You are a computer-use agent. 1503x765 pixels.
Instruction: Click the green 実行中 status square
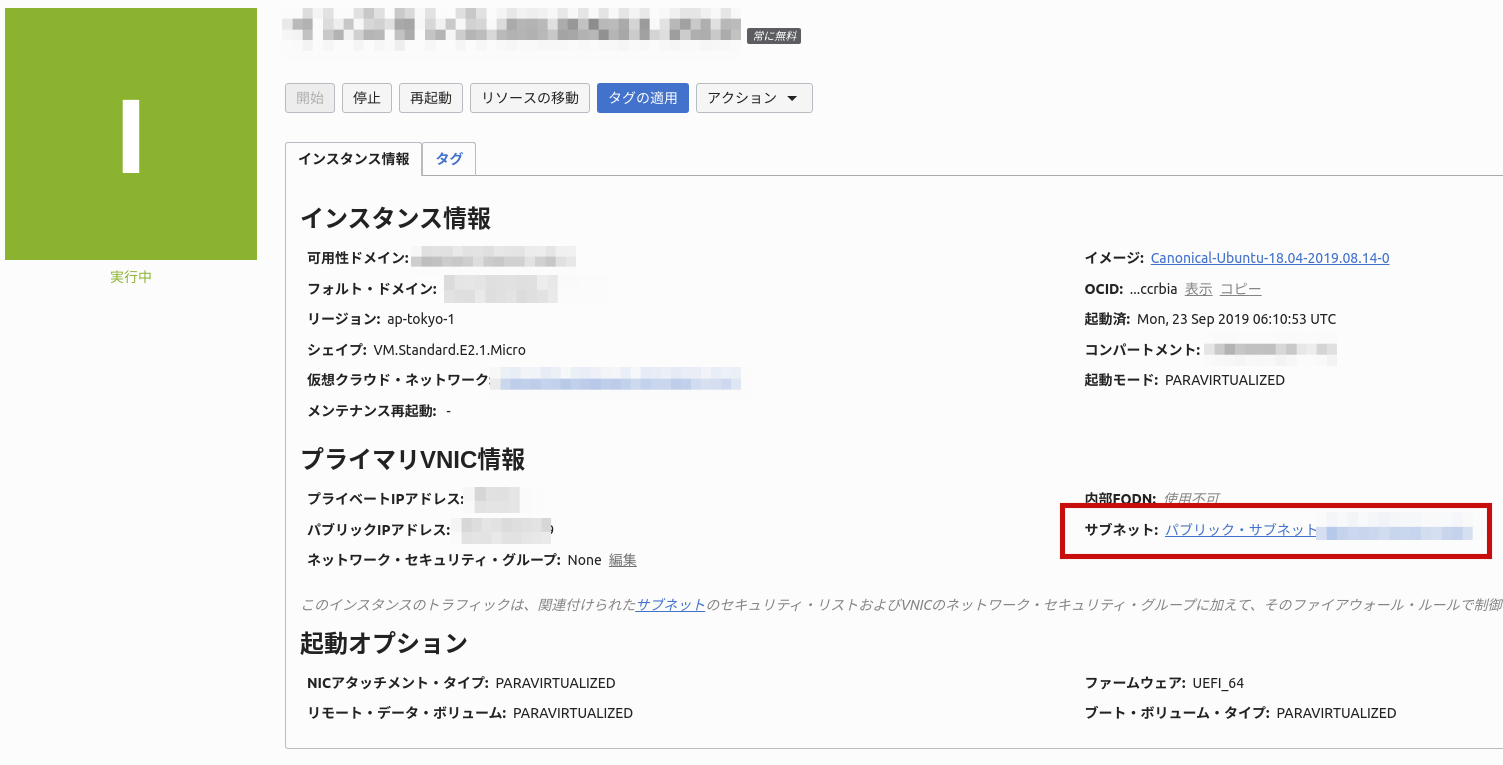(x=130, y=135)
